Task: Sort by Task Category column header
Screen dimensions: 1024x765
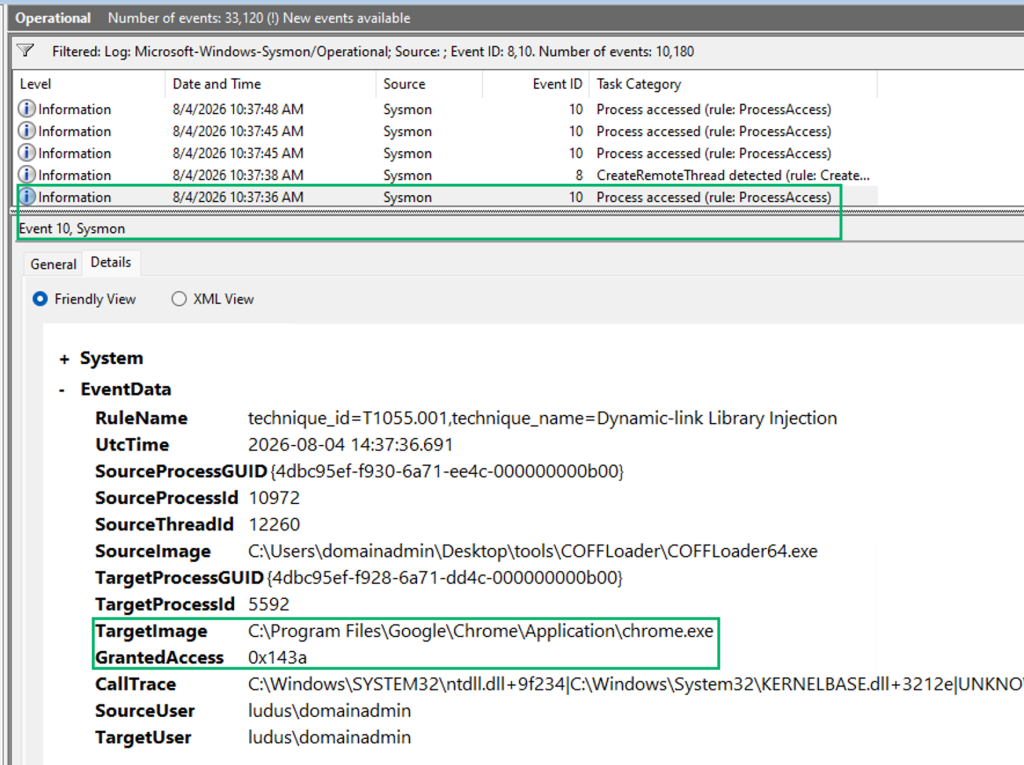Action: 733,84
